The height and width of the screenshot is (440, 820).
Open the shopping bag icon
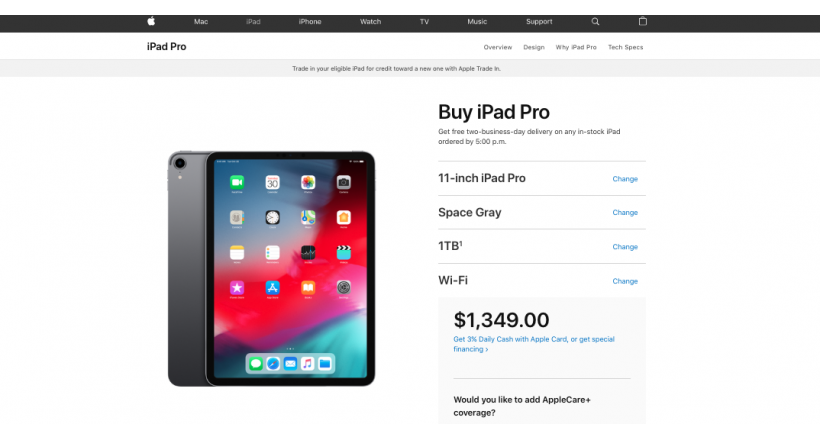pos(643,21)
